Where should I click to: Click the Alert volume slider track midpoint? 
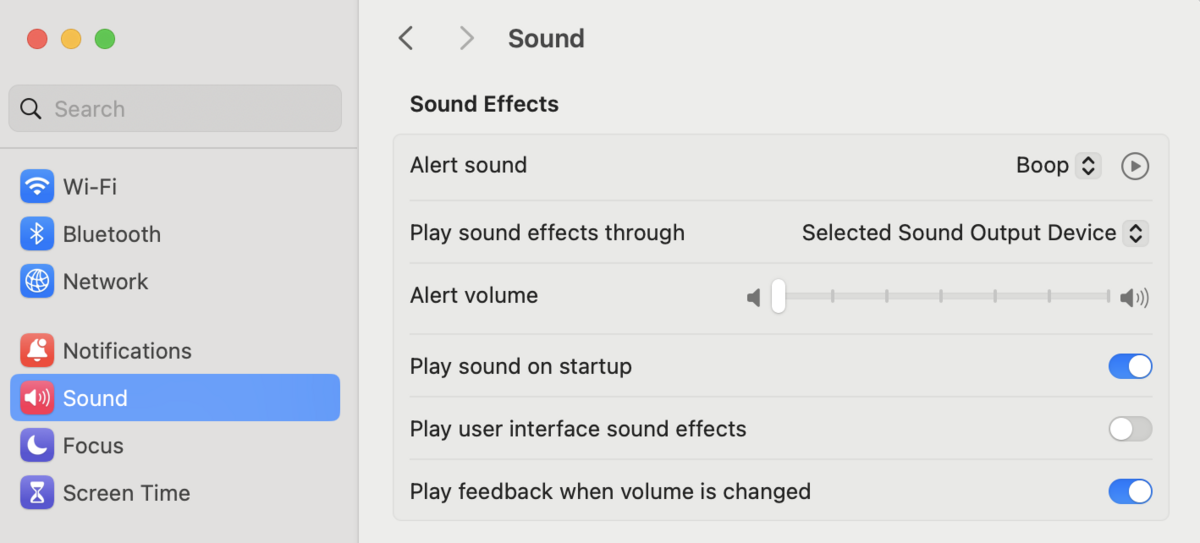pos(941,296)
